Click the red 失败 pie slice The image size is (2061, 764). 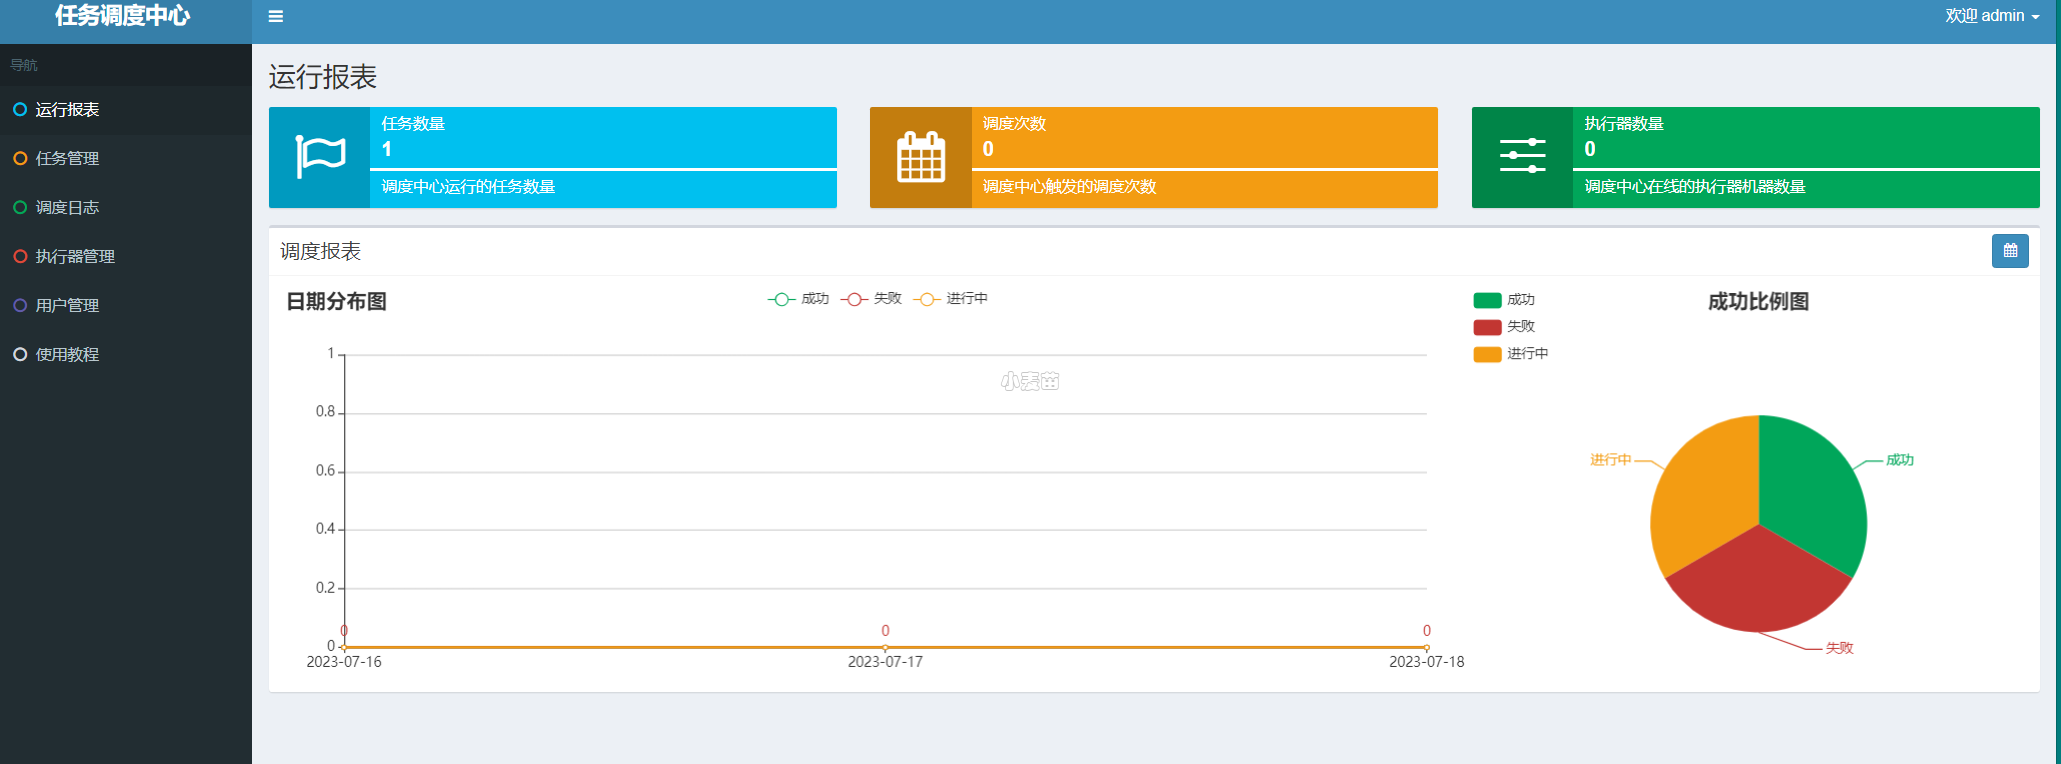(x=1759, y=585)
